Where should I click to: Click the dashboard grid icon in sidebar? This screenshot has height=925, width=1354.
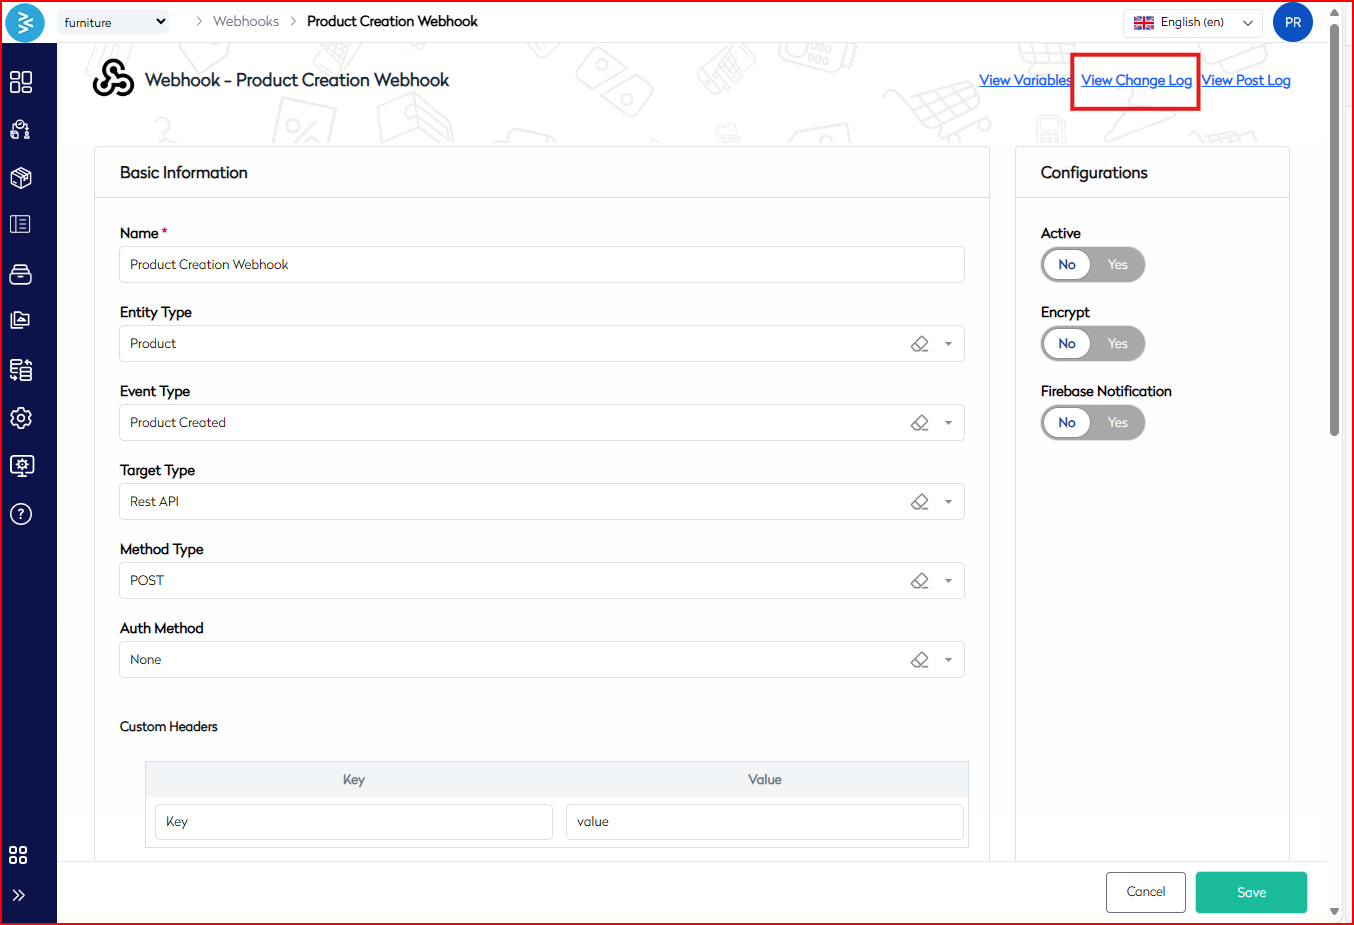(x=21, y=82)
